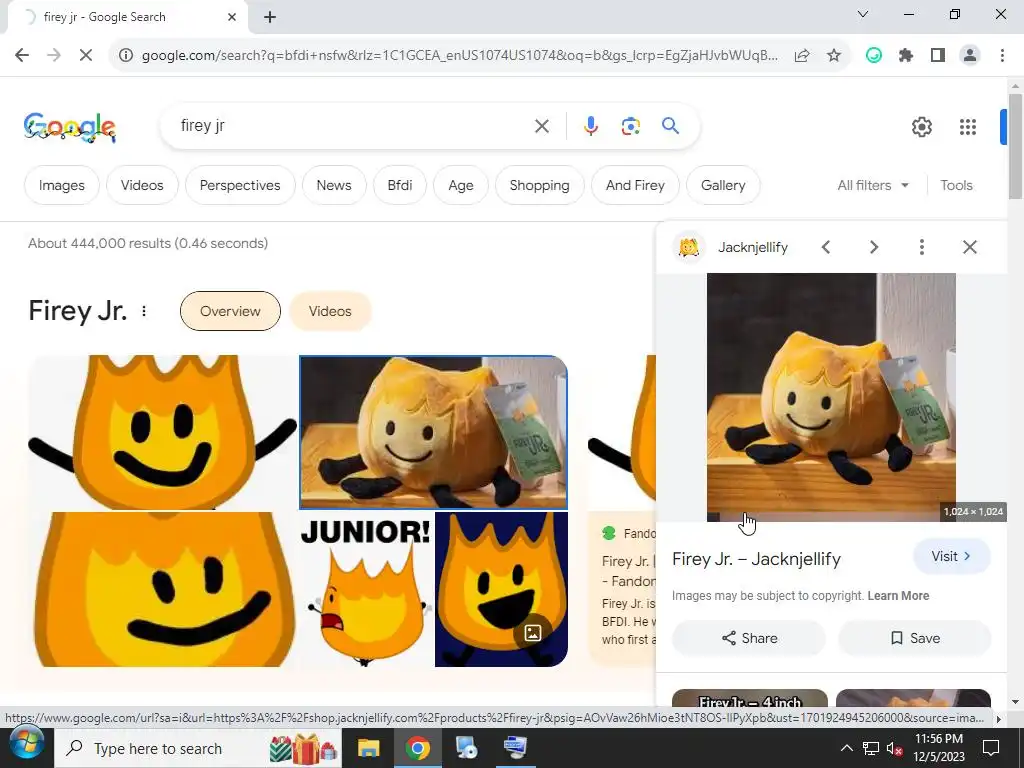
Task: Open Google quick settings gear
Action: pyautogui.click(x=921, y=127)
